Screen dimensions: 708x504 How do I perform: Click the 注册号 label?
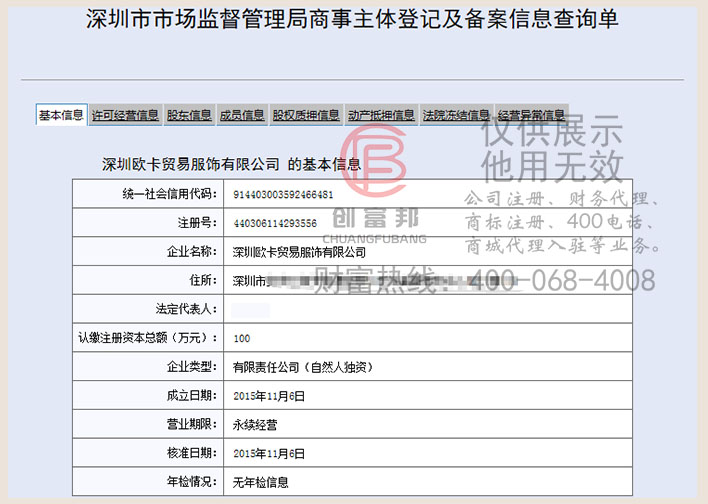pyautogui.click(x=197, y=223)
